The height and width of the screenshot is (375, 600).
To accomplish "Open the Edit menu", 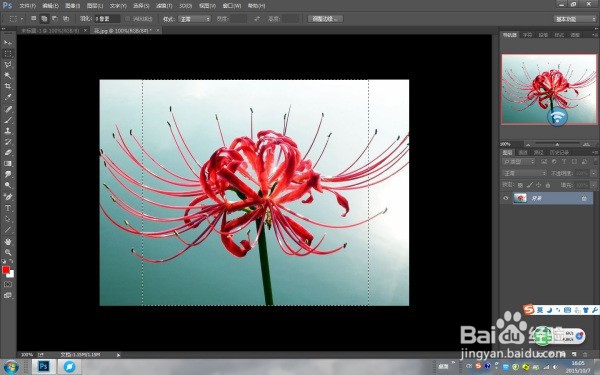I will click(x=50, y=6).
